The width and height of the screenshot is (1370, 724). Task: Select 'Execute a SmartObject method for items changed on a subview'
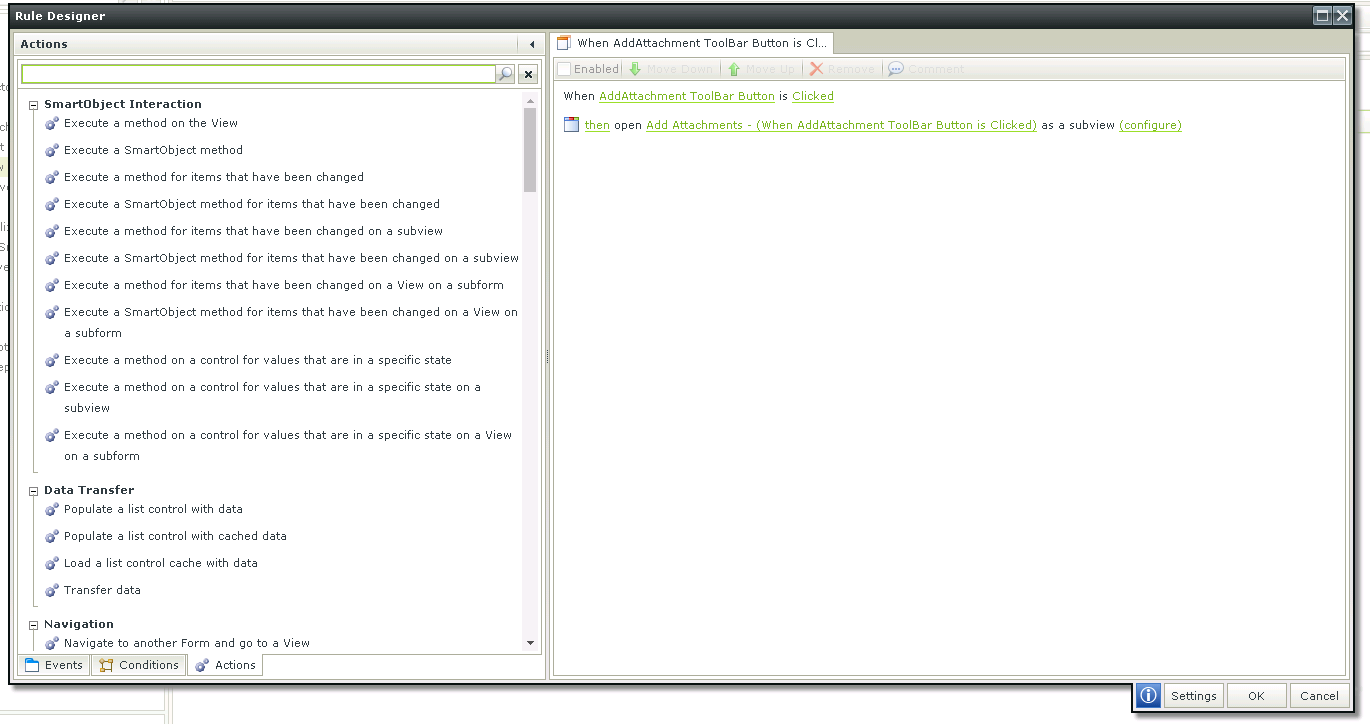292,258
